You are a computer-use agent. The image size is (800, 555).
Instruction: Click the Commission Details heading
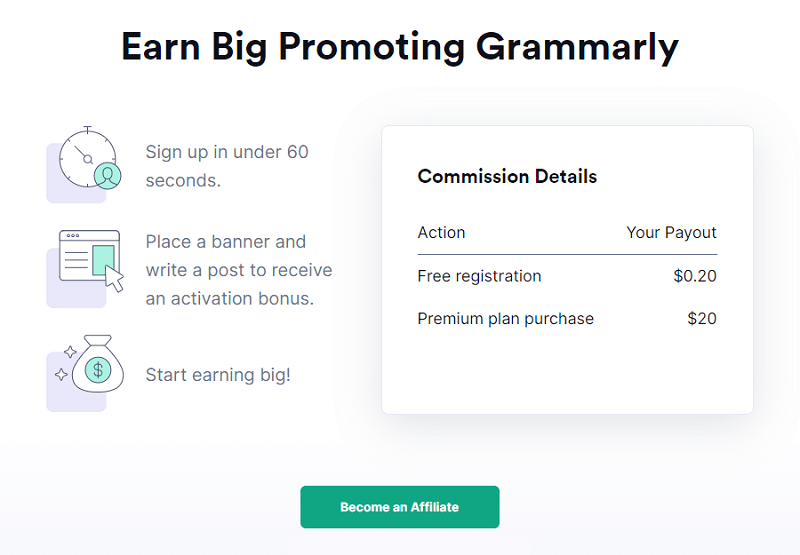[507, 176]
